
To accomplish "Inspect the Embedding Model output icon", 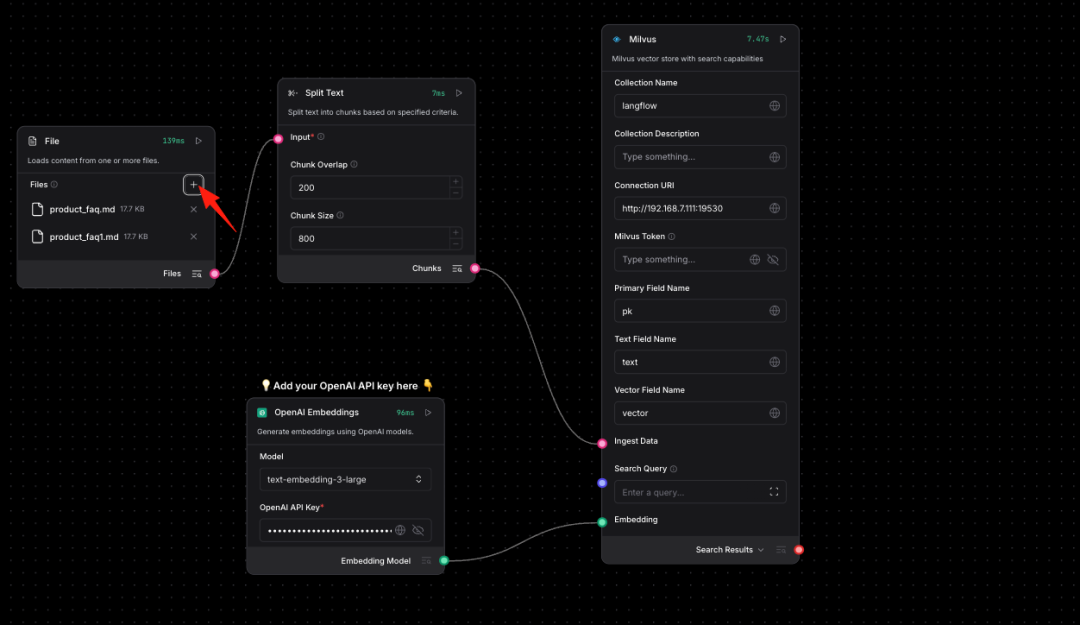I will [x=426, y=561].
